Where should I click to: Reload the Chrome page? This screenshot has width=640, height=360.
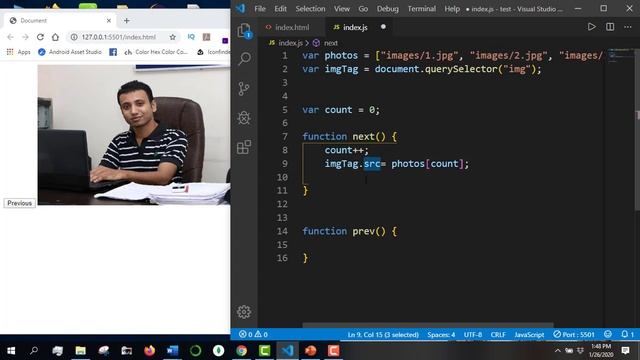[x=40, y=37]
